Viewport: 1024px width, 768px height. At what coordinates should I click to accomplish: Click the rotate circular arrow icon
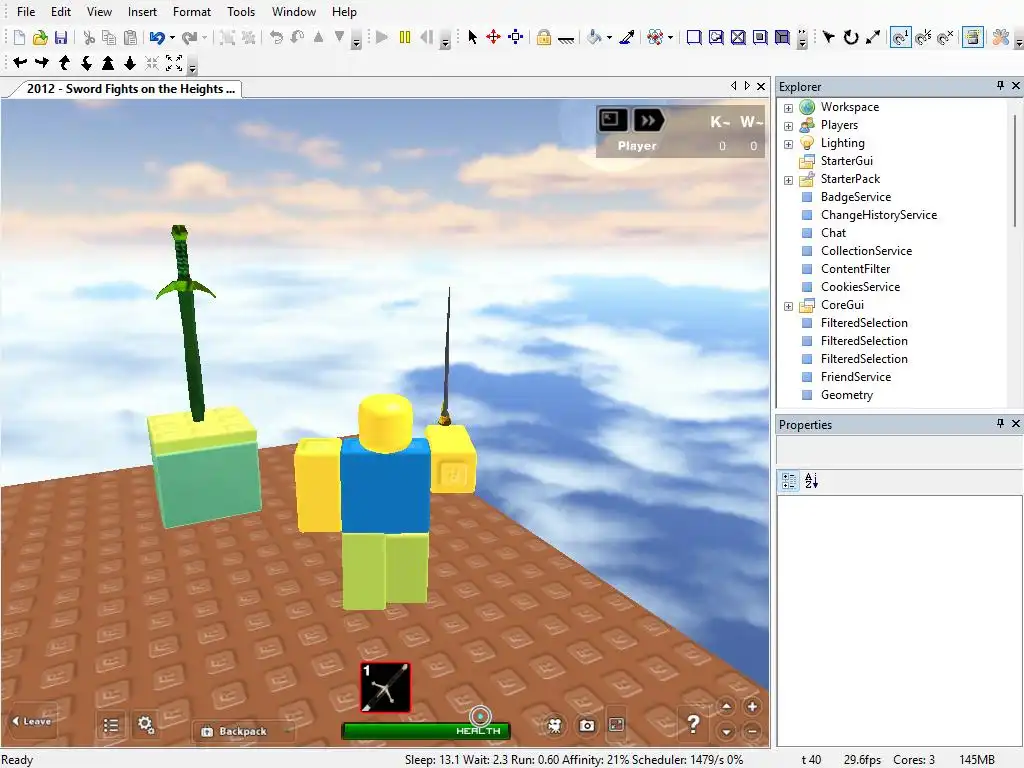[850, 37]
